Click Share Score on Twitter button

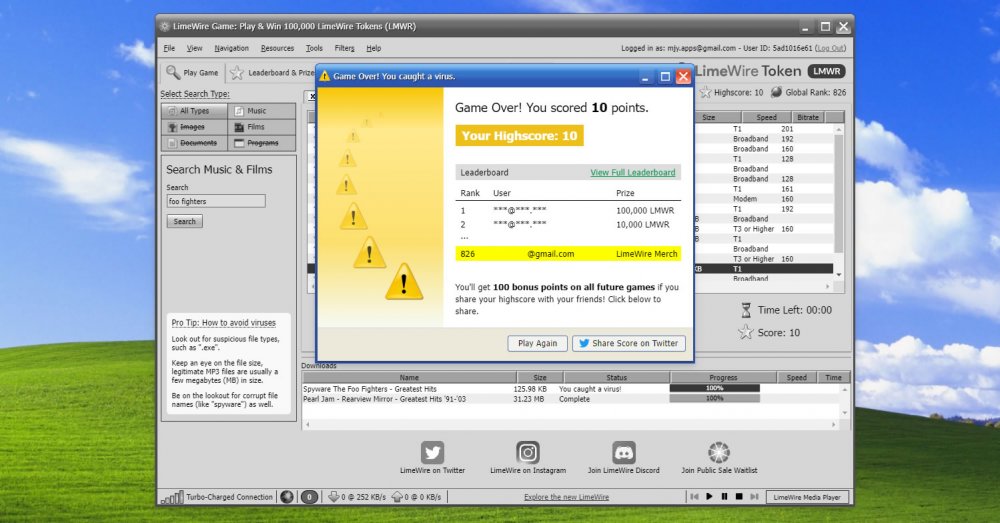[x=629, y=343]
